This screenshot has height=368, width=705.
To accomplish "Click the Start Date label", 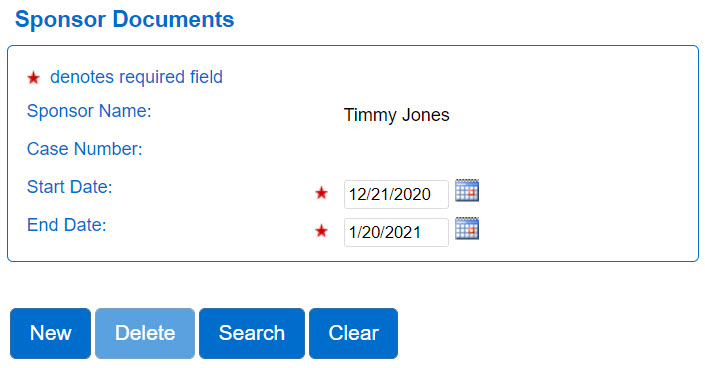I will coord(70,187).
